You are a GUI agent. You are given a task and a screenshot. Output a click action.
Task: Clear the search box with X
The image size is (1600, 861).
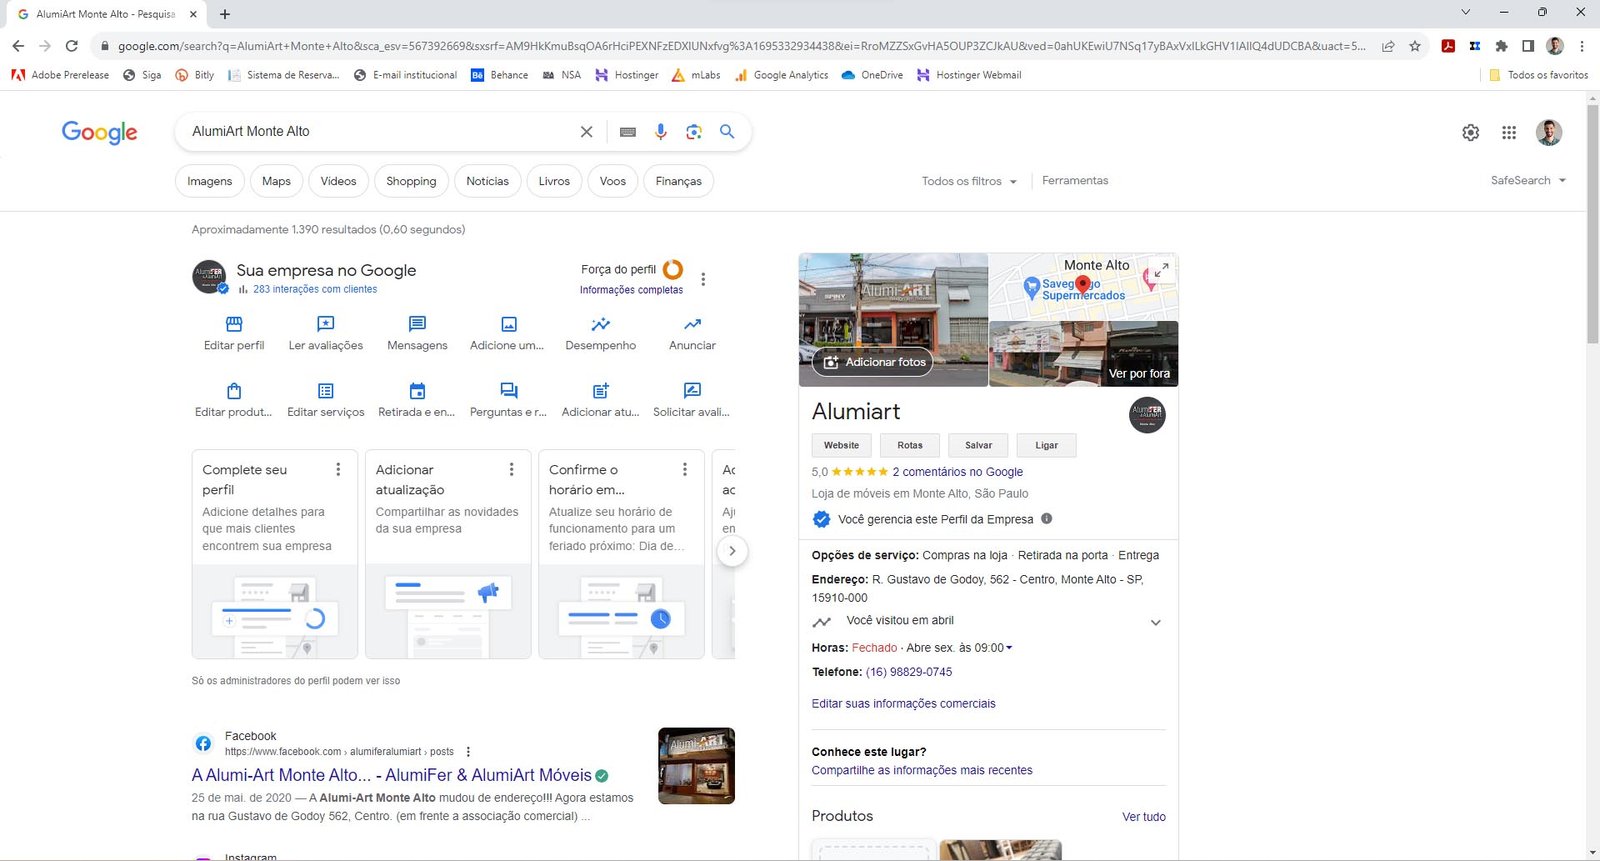(587, 132)
